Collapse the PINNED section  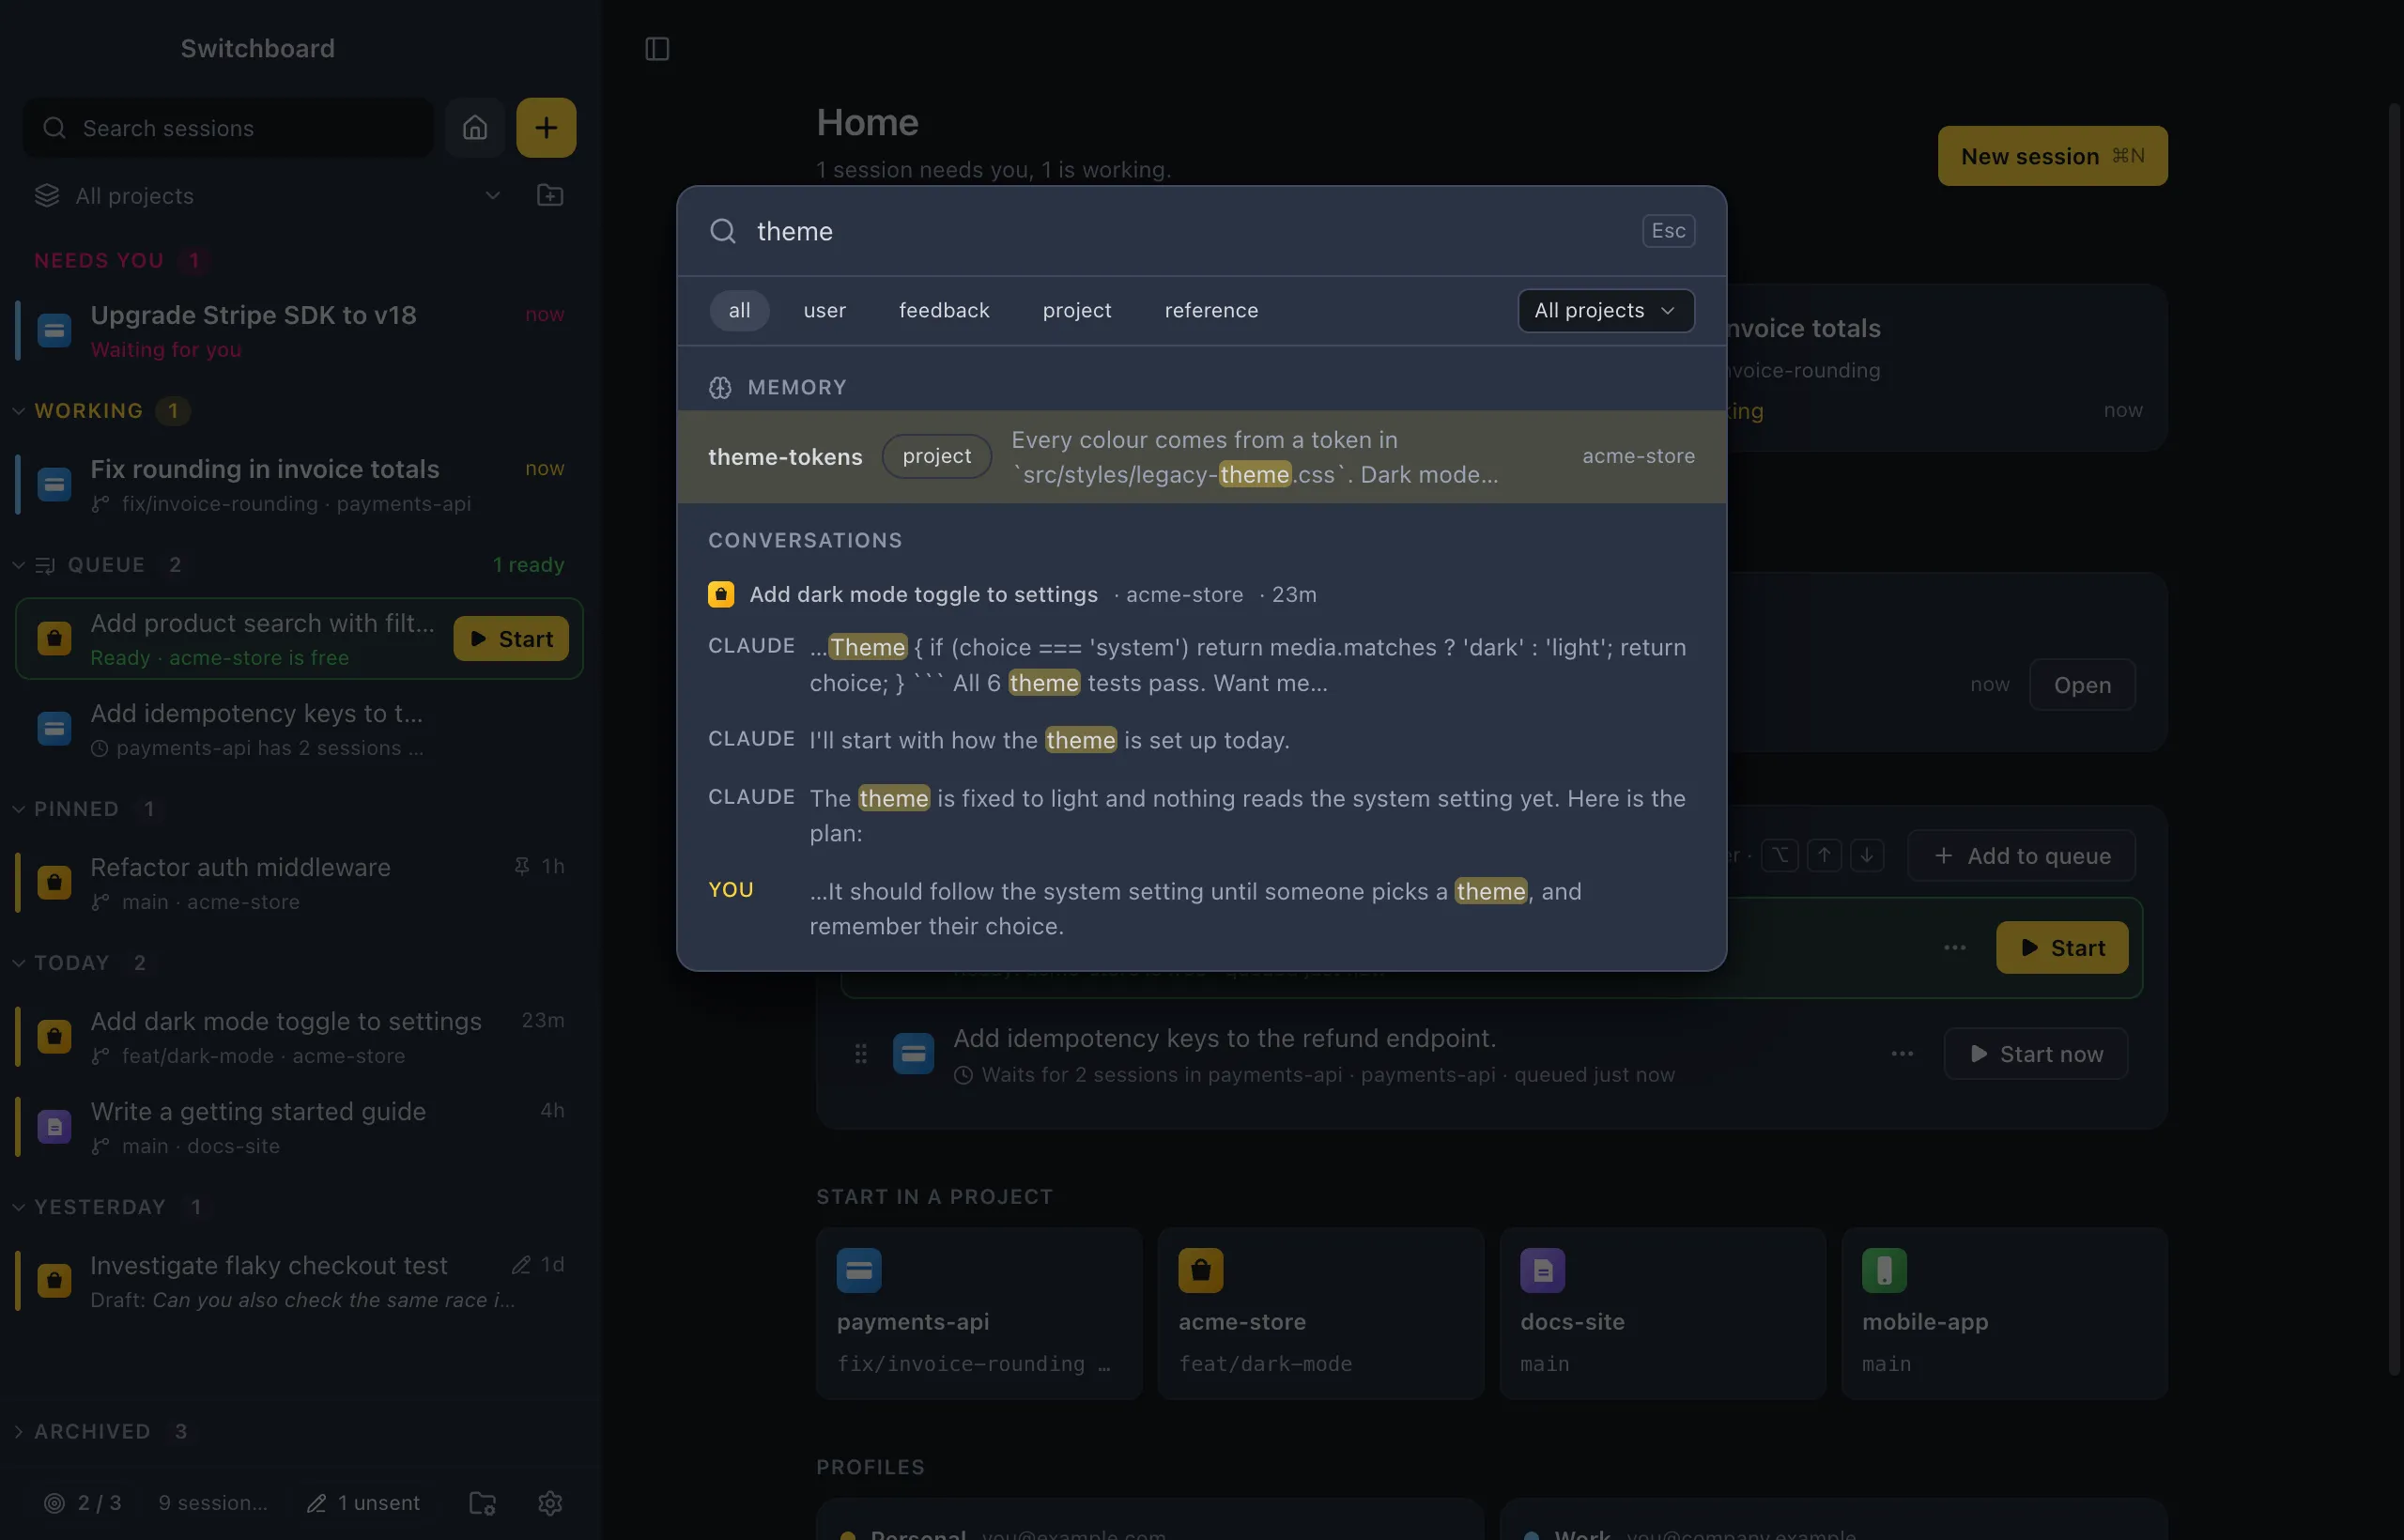pos(19,808)
